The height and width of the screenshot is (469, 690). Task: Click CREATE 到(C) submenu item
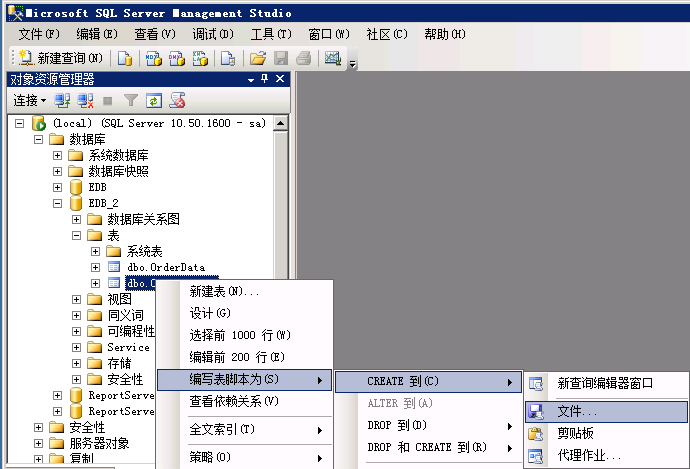(428, 381)
